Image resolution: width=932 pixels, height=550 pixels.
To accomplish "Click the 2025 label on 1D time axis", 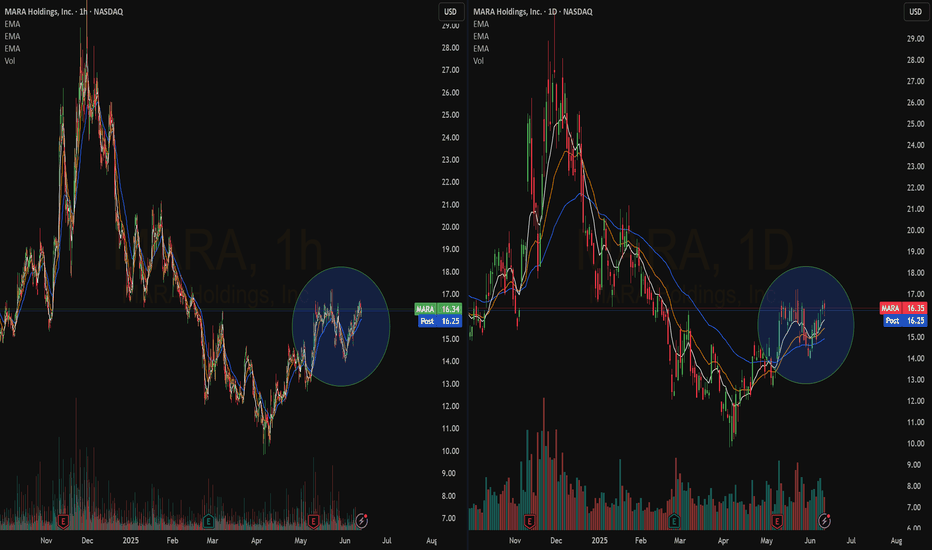I will (600, 540).
